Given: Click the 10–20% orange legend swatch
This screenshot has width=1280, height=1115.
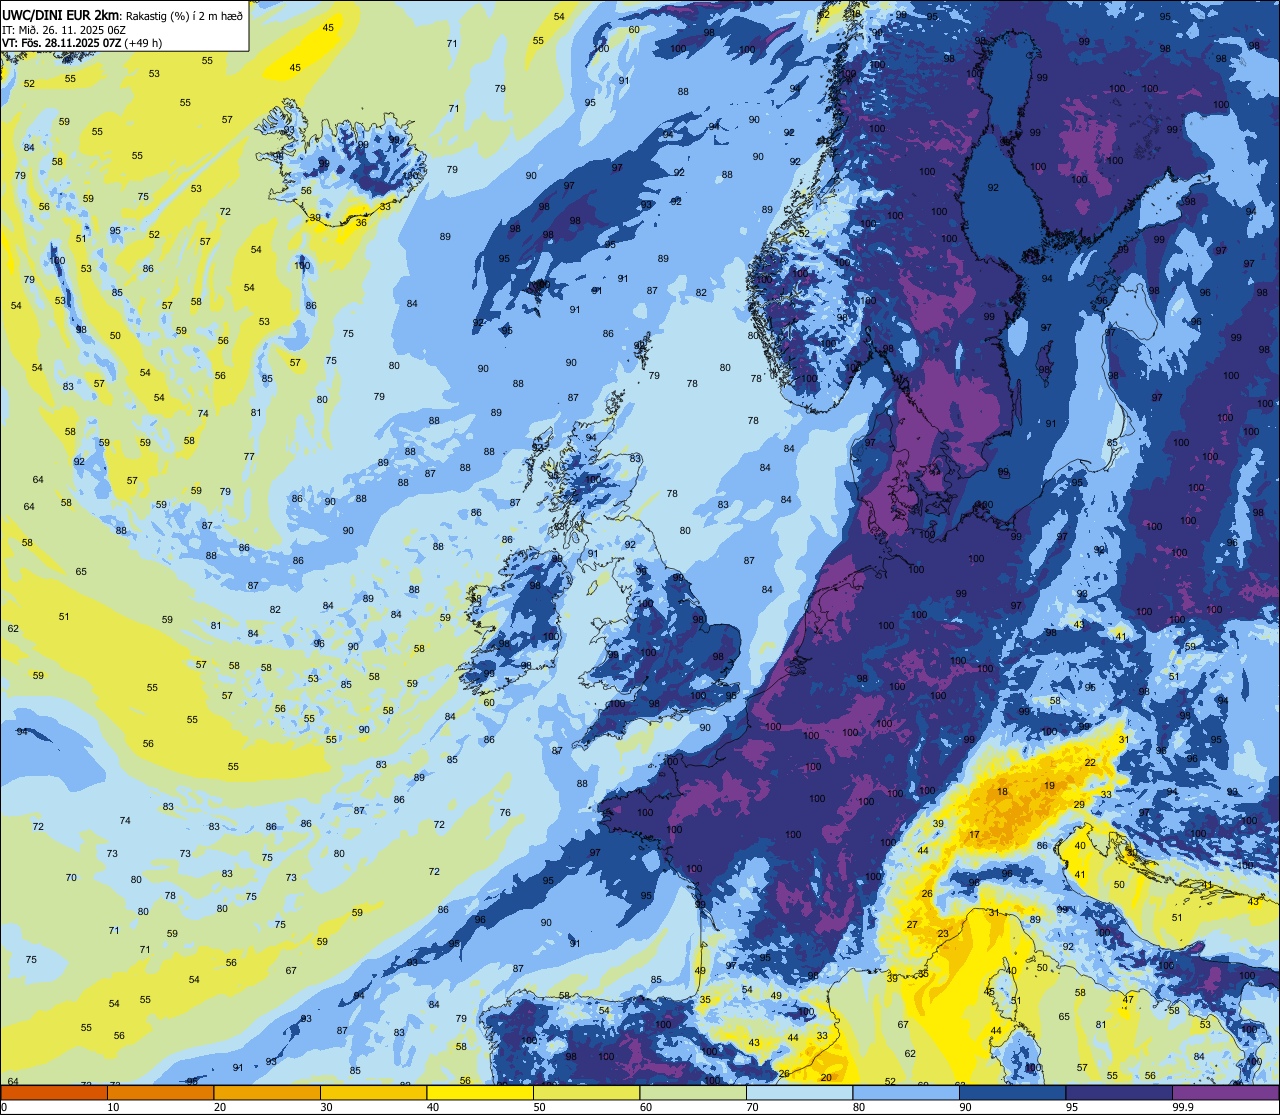Looking at the screenshot, I should point(160,1093).
